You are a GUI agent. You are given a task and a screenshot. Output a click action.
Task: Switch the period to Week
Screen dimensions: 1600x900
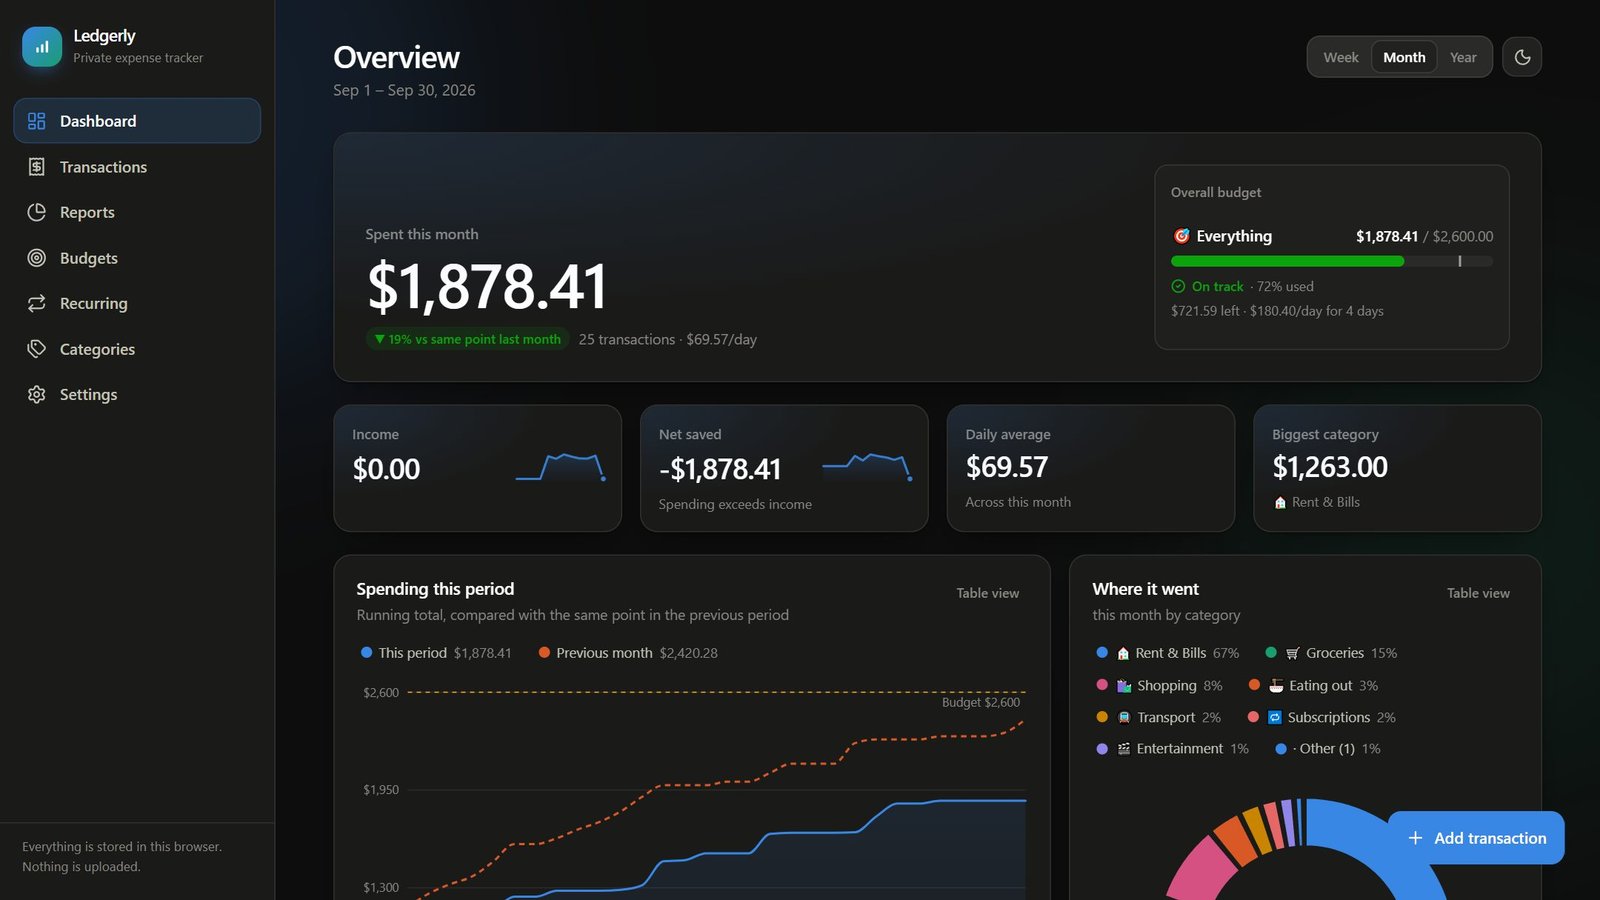[1341, 57]
